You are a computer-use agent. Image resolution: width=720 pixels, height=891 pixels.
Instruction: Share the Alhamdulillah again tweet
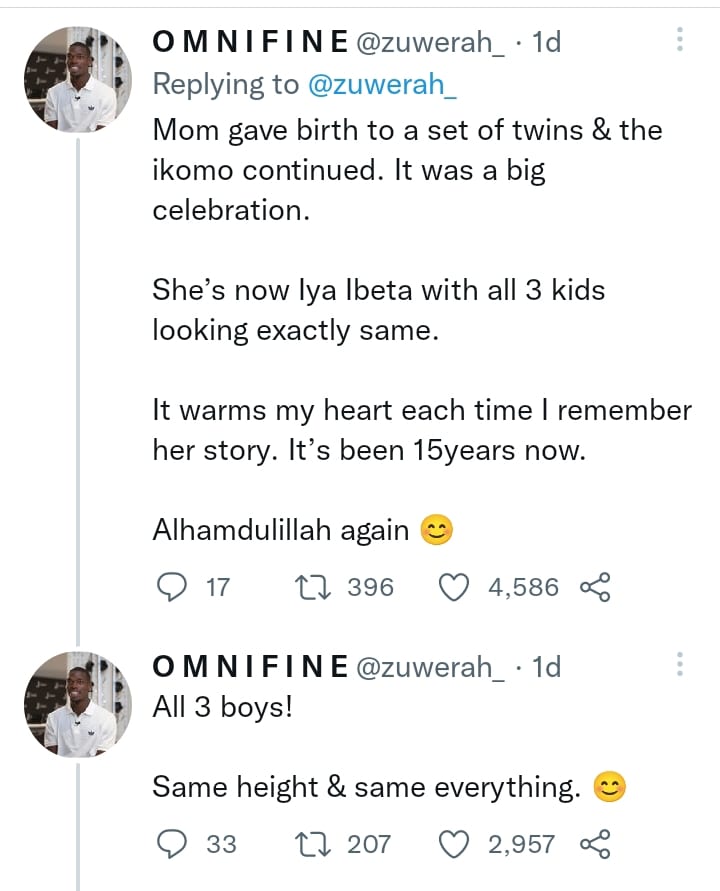click(595, 587)
